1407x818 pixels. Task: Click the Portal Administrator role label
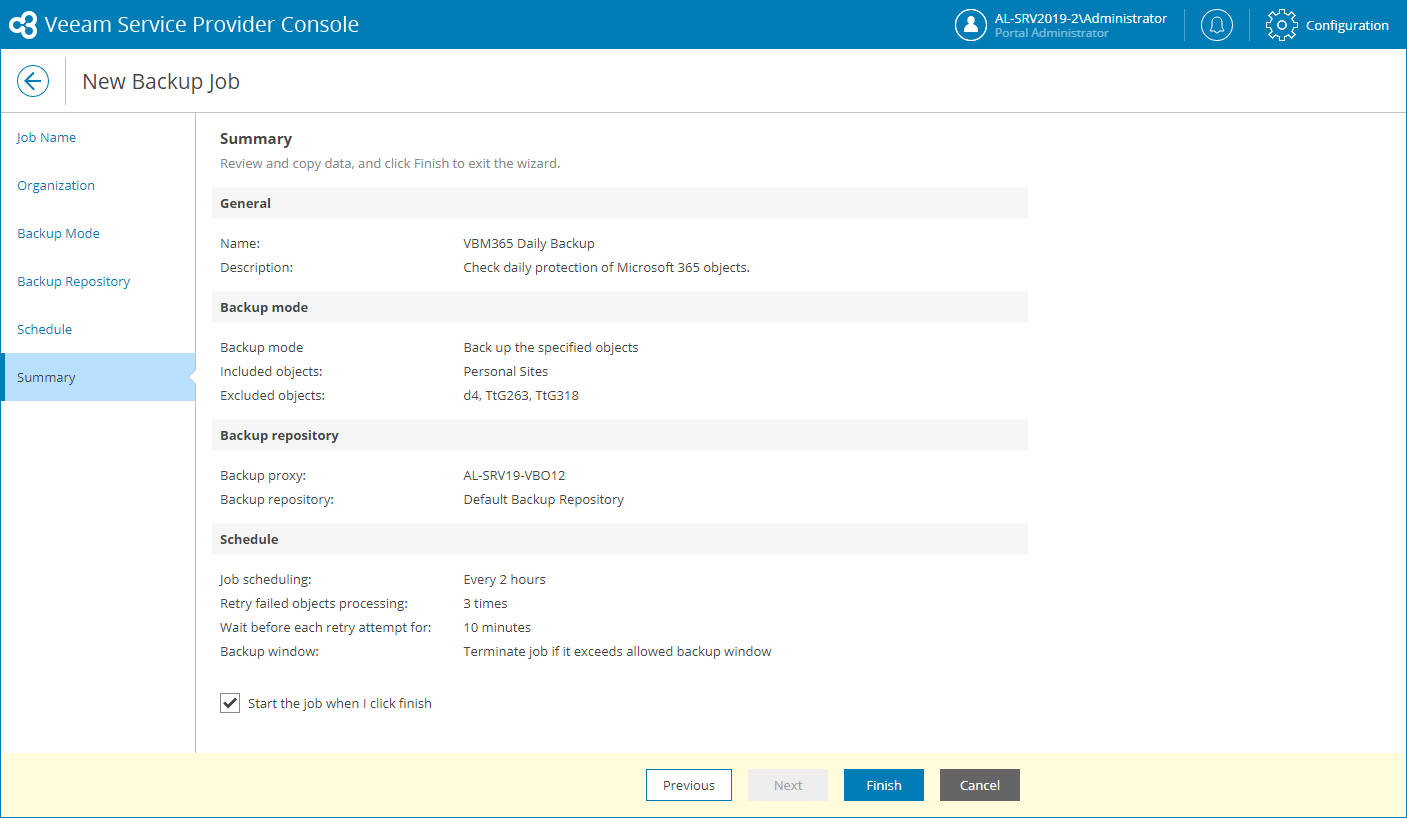click(x=1052, y=33)
